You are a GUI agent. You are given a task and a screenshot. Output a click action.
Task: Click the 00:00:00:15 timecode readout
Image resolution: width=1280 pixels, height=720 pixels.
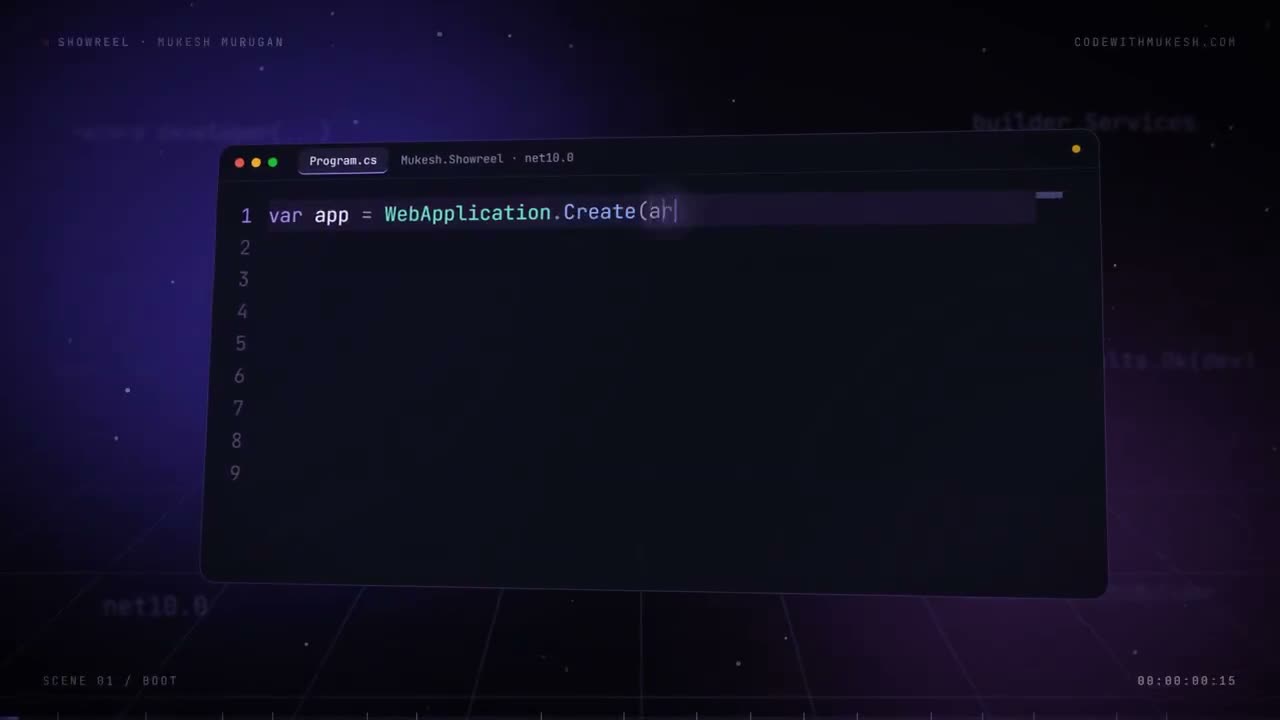click(1186, 681)
